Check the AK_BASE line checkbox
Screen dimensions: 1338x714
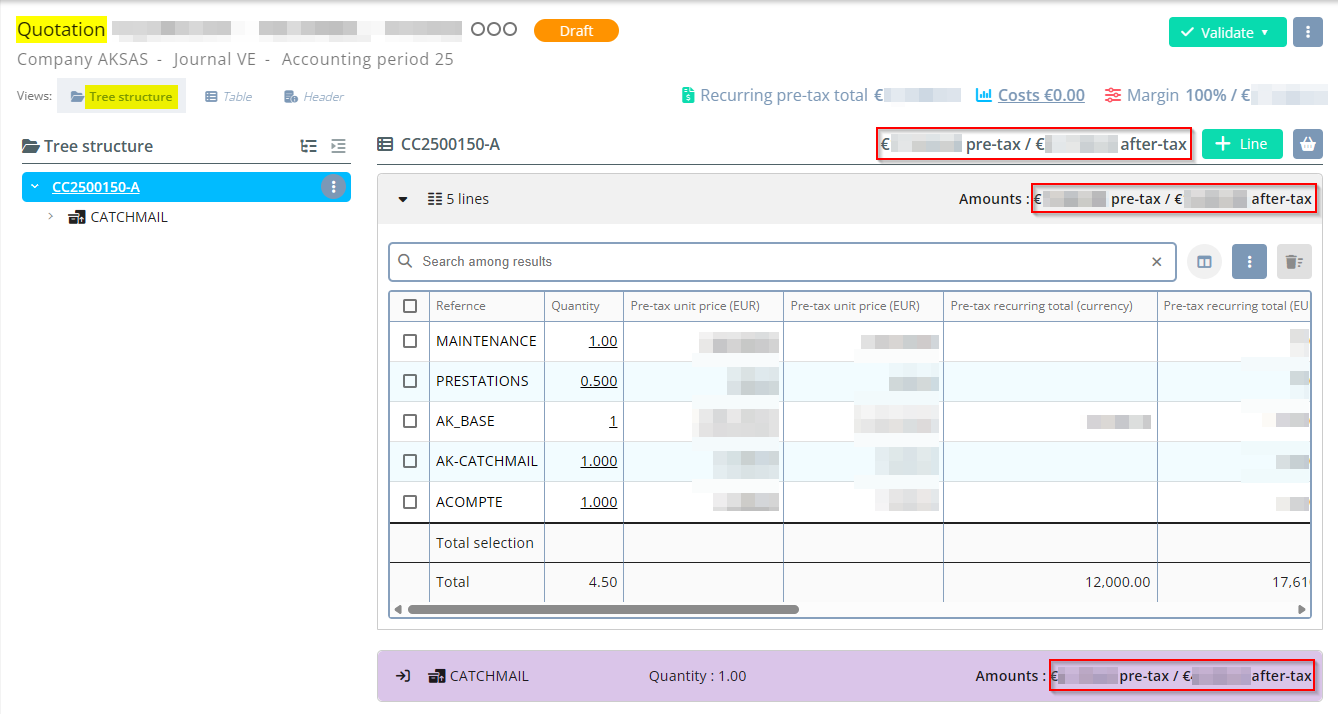410,421
